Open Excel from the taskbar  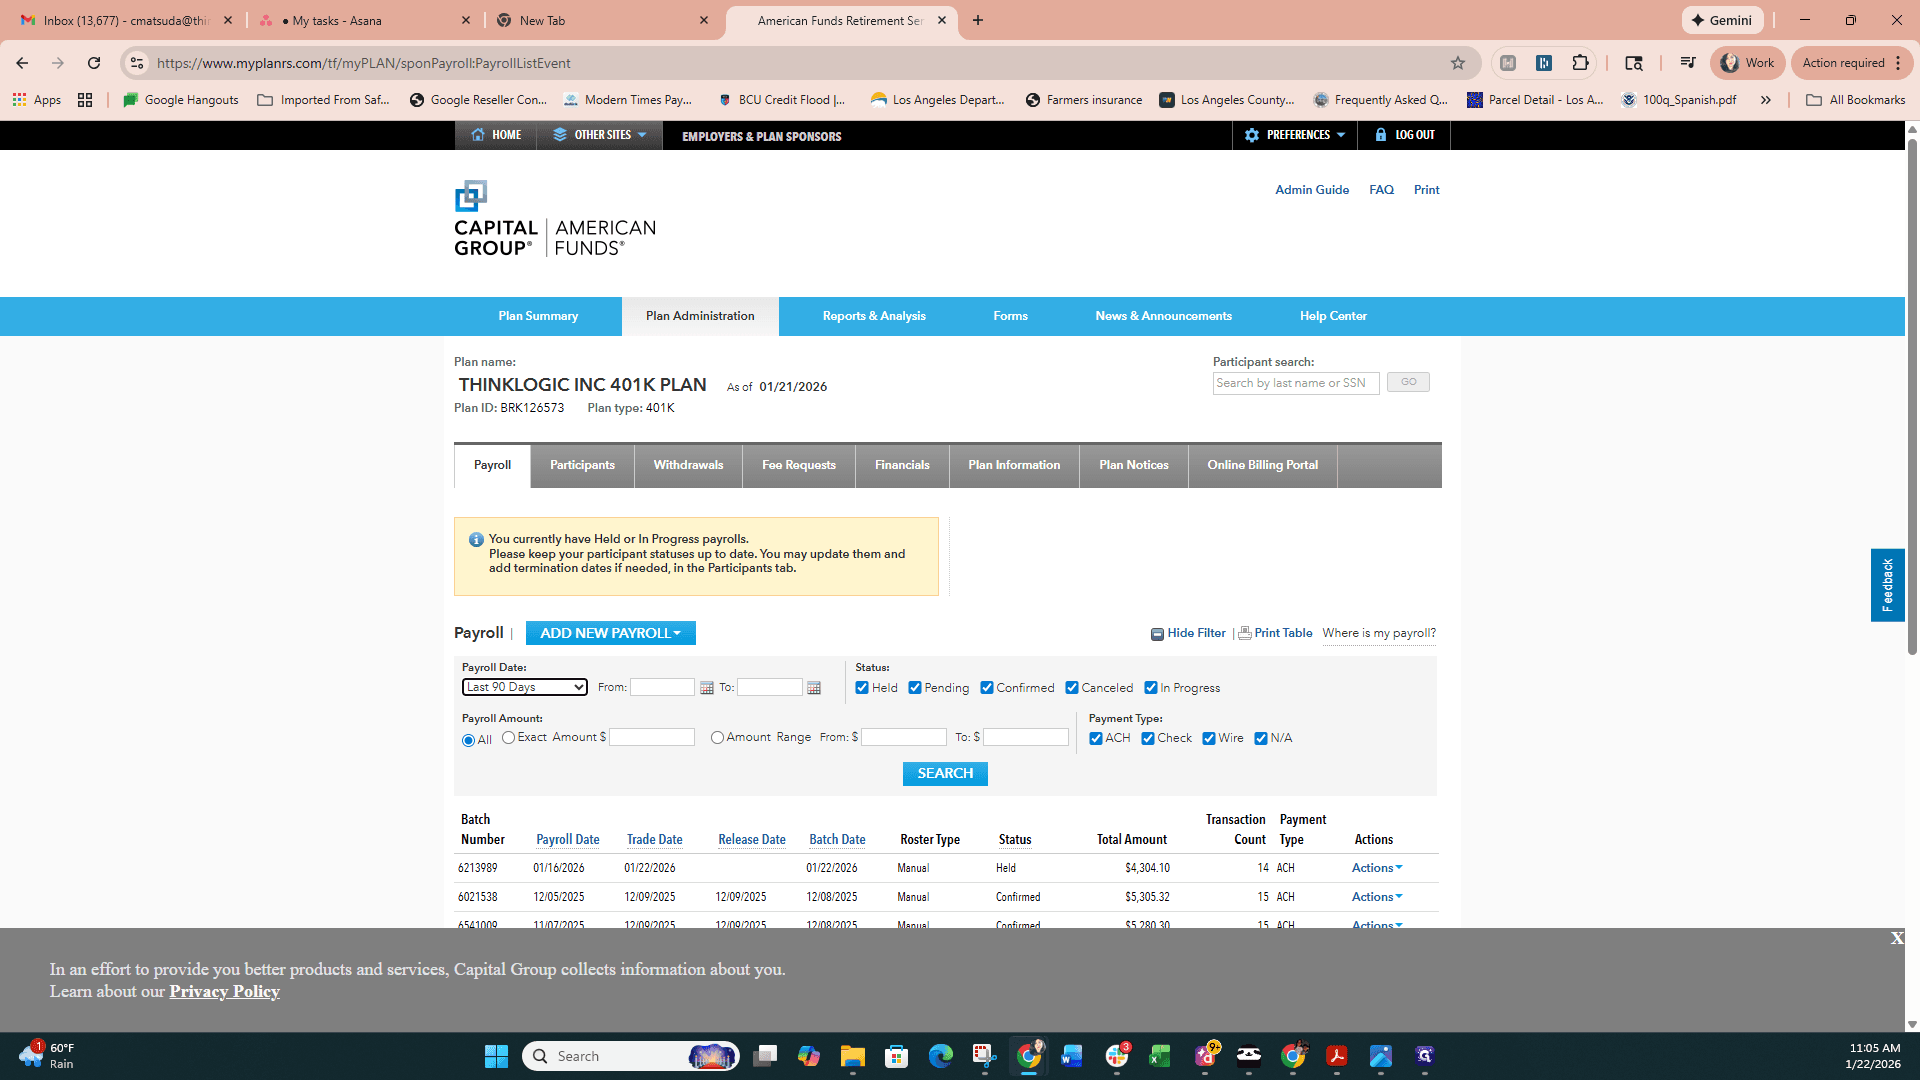[x=1160, y=1056]
